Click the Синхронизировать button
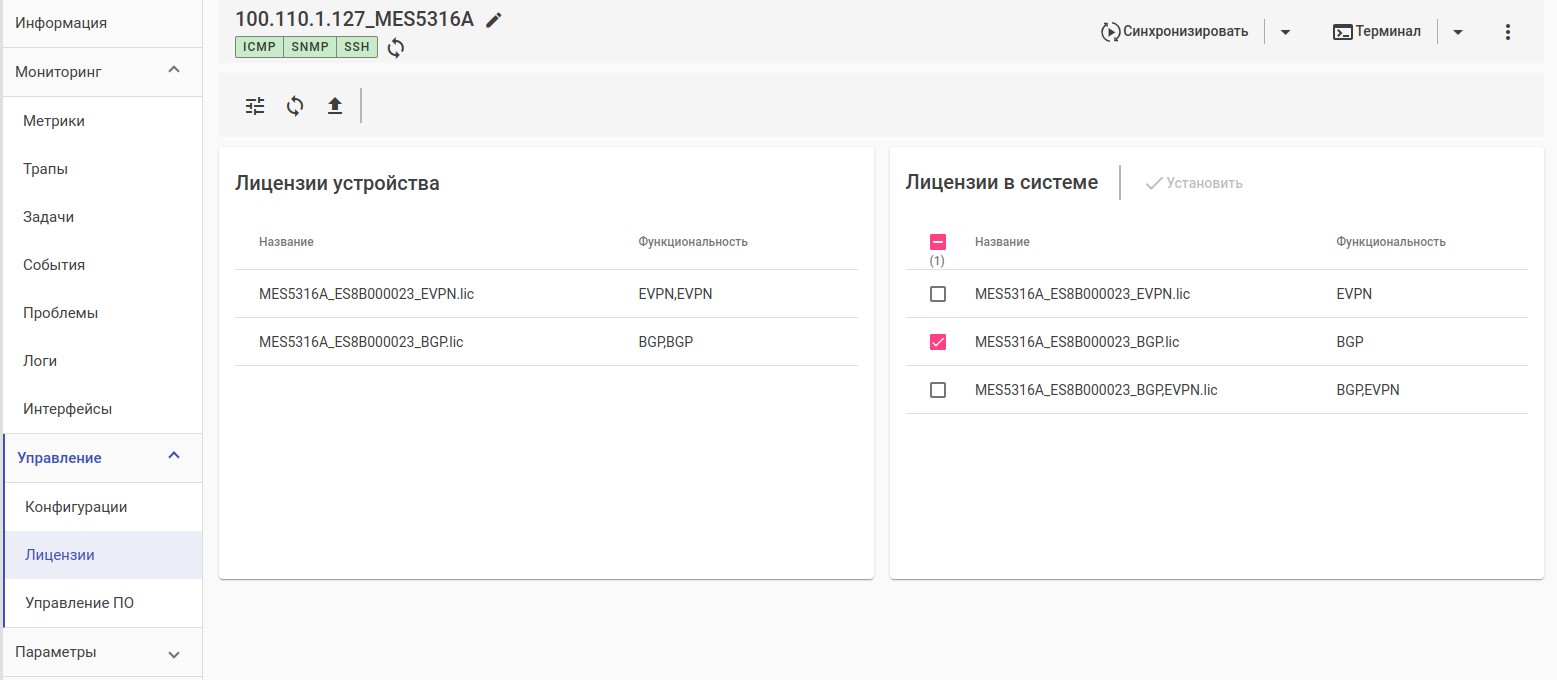Viewport: 1557px width, 680px height. coord(1175,32)
